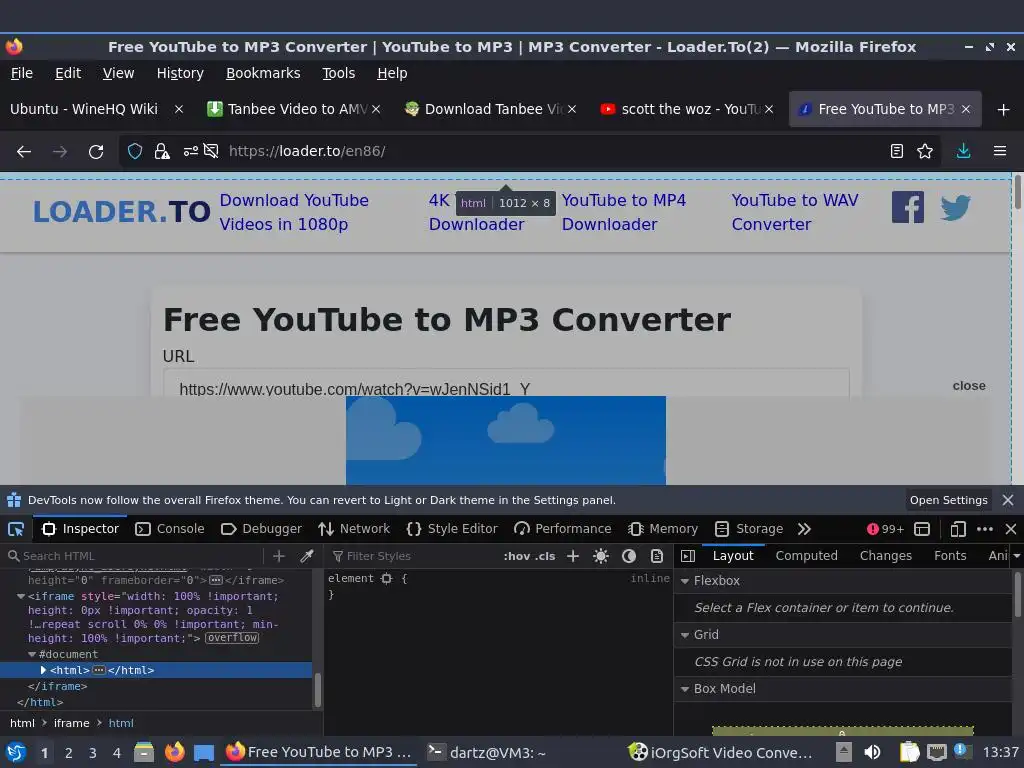
Task: Switch to Computed sidebar tab
Action: [807, 556]
